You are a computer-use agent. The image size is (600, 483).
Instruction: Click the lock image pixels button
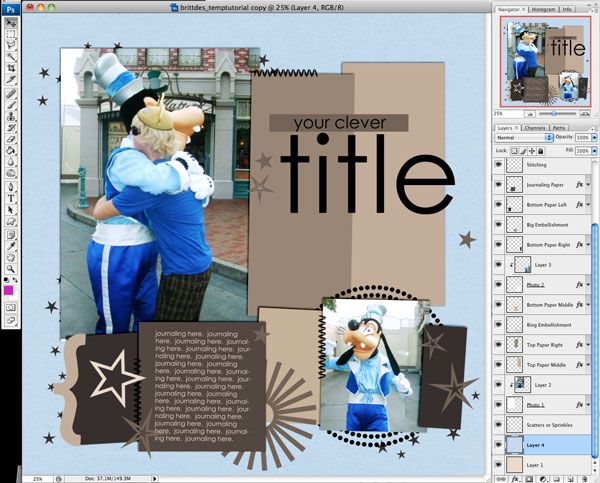click(x=523, y=151)
